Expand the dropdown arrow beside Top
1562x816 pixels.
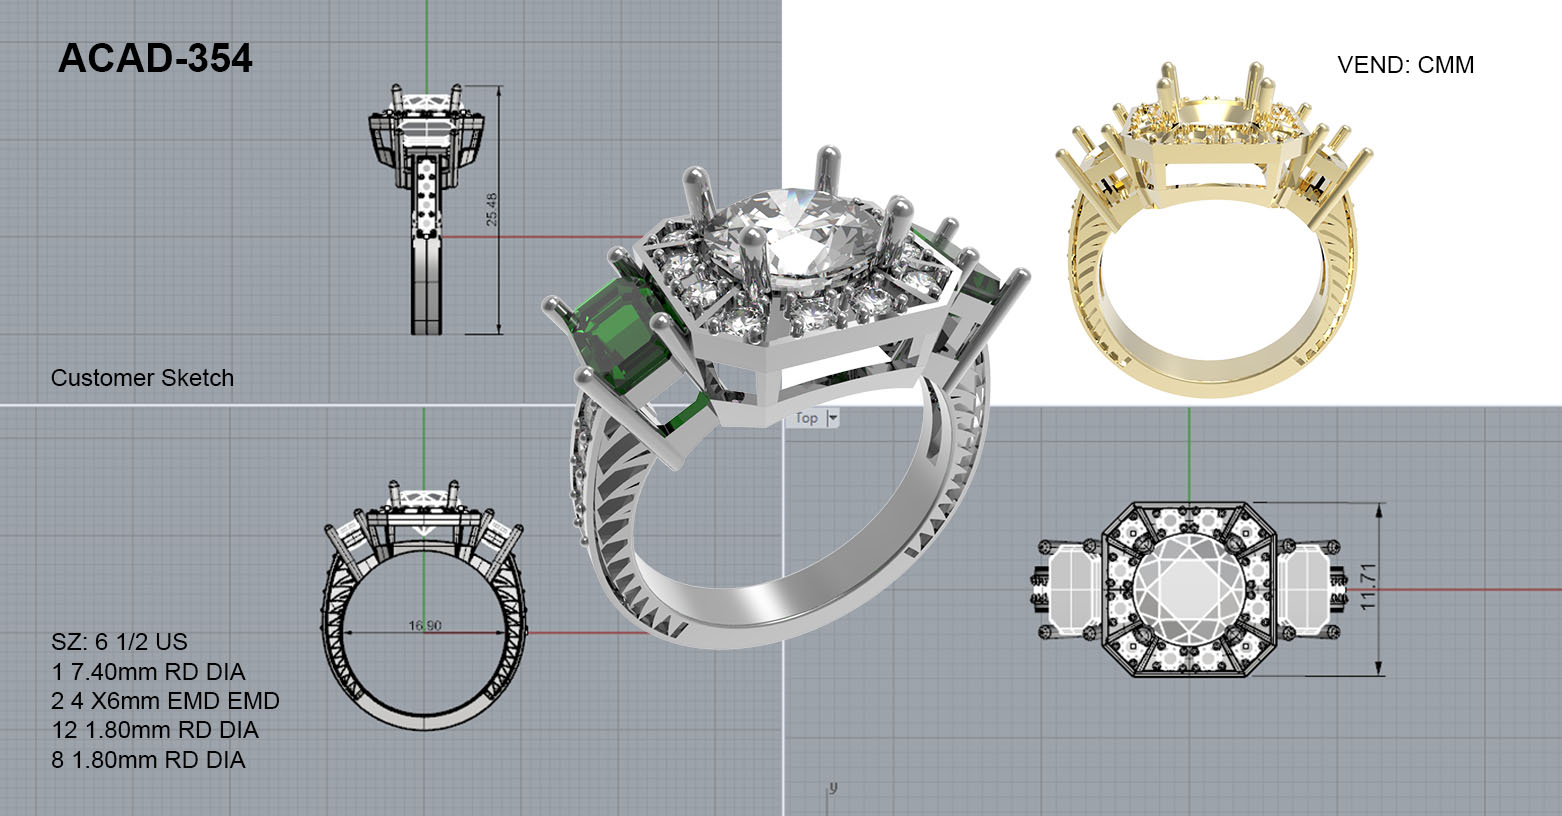(x=832, y=418)
